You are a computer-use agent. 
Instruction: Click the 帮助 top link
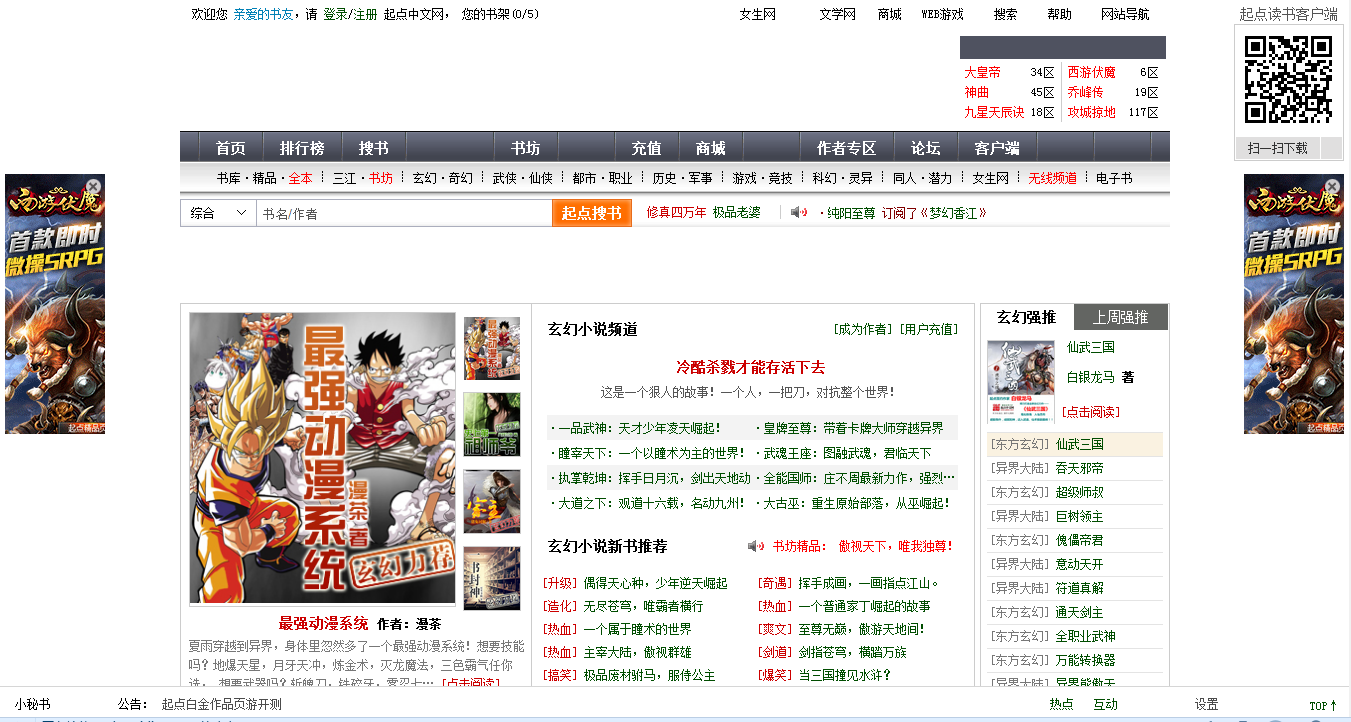coord(1059,14)
